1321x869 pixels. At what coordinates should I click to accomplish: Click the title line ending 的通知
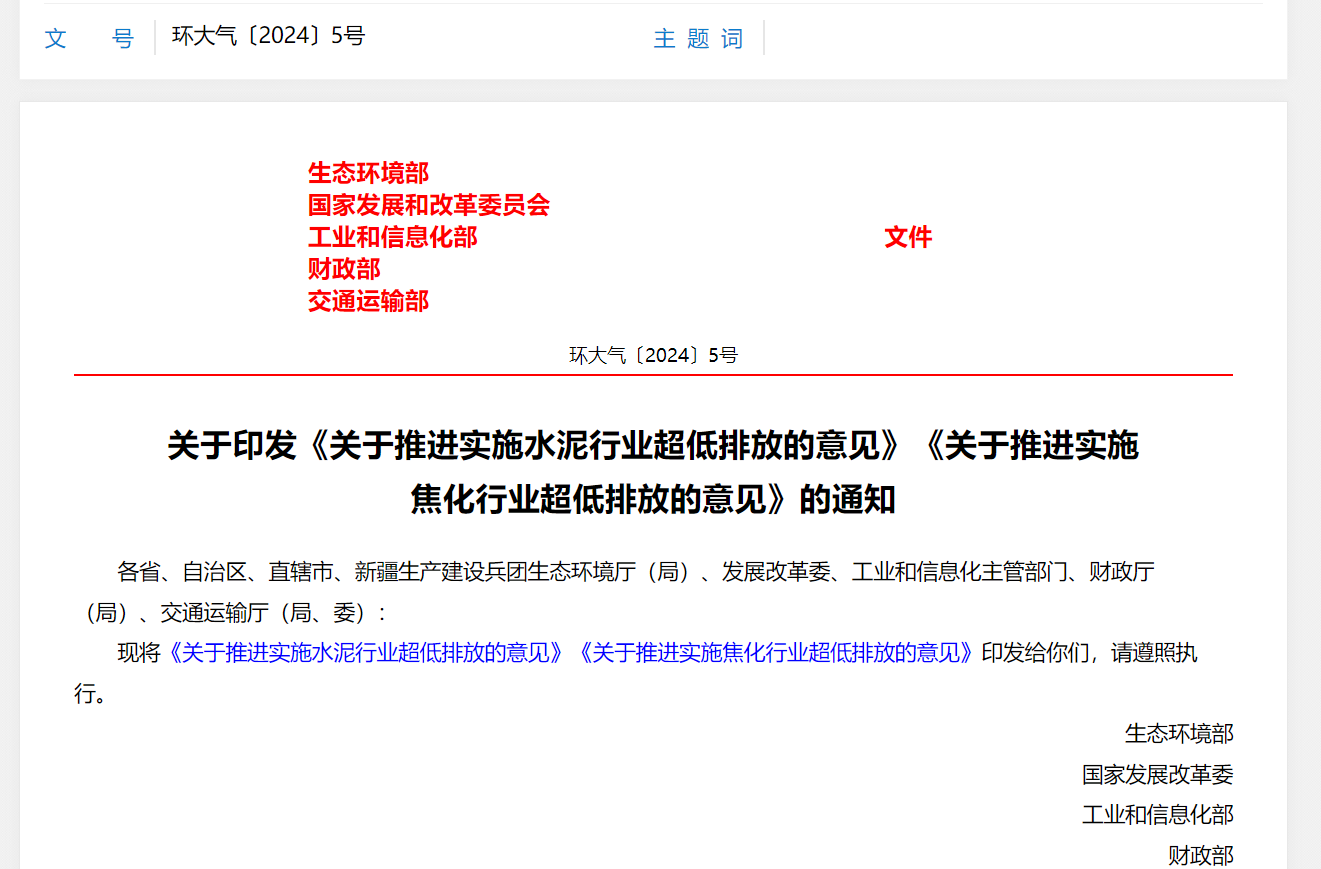tap(653, 499)
